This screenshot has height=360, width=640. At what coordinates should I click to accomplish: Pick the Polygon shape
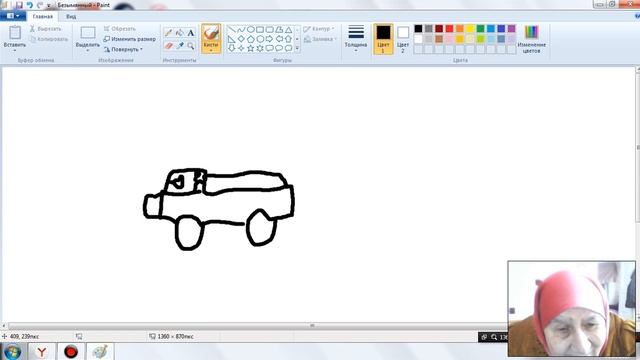pos(279,29)
